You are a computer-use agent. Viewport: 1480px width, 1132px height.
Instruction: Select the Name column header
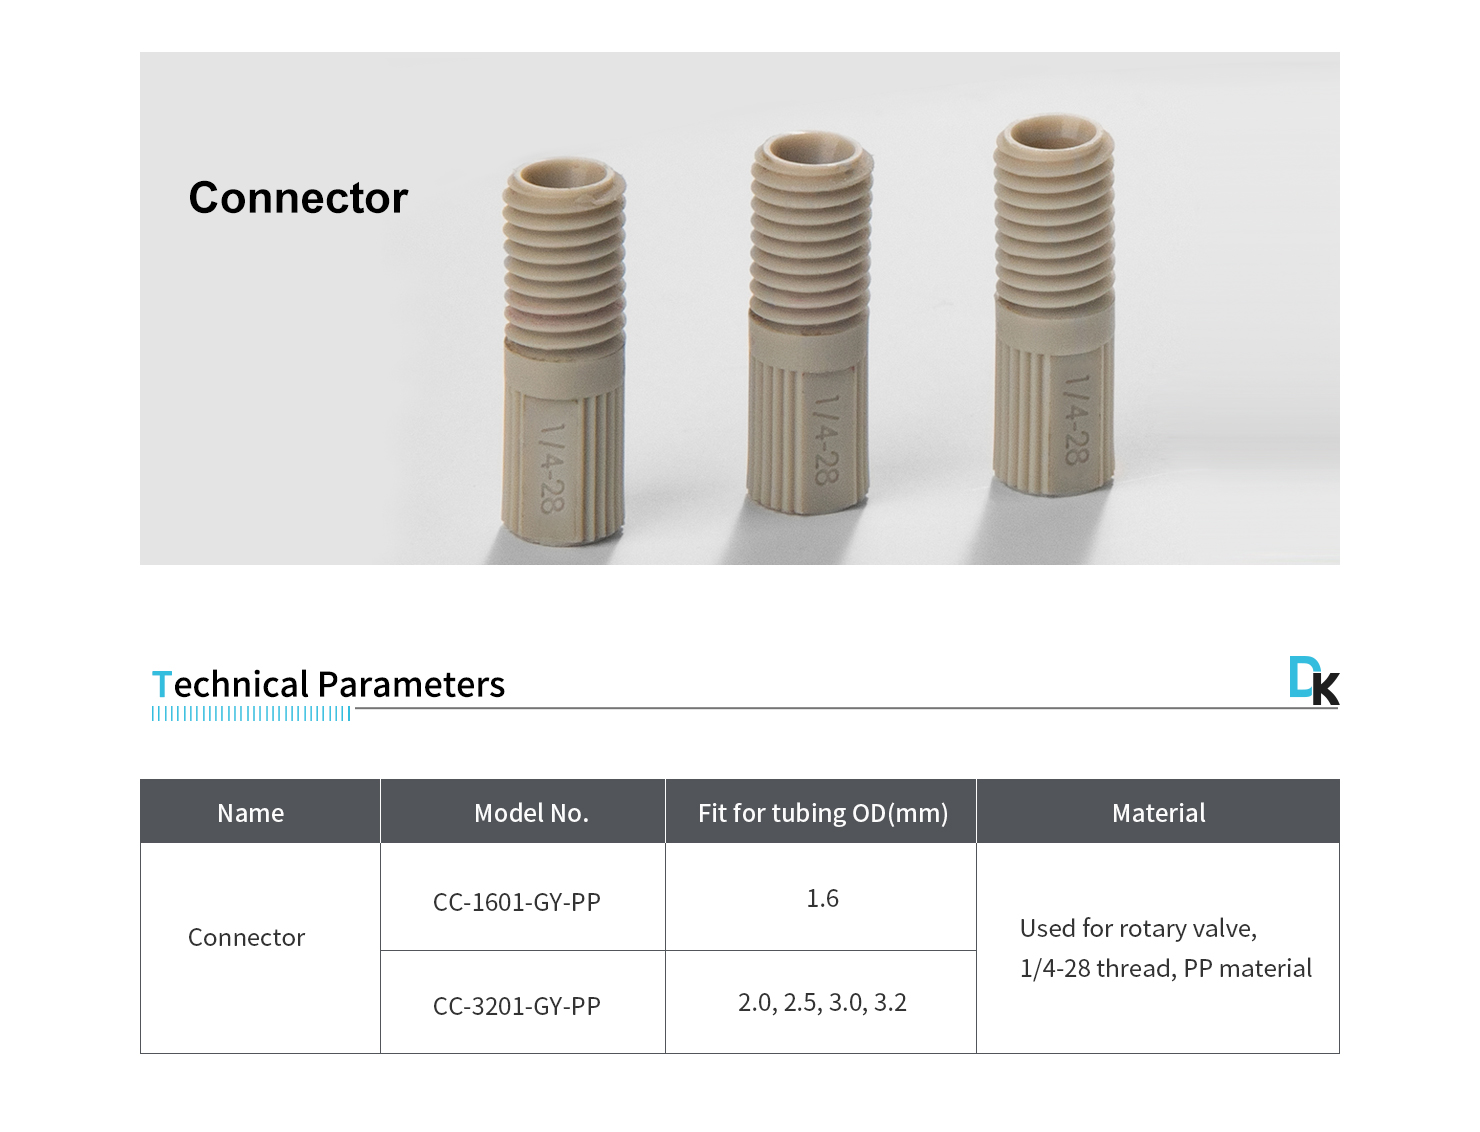click(x=250, y=813)
